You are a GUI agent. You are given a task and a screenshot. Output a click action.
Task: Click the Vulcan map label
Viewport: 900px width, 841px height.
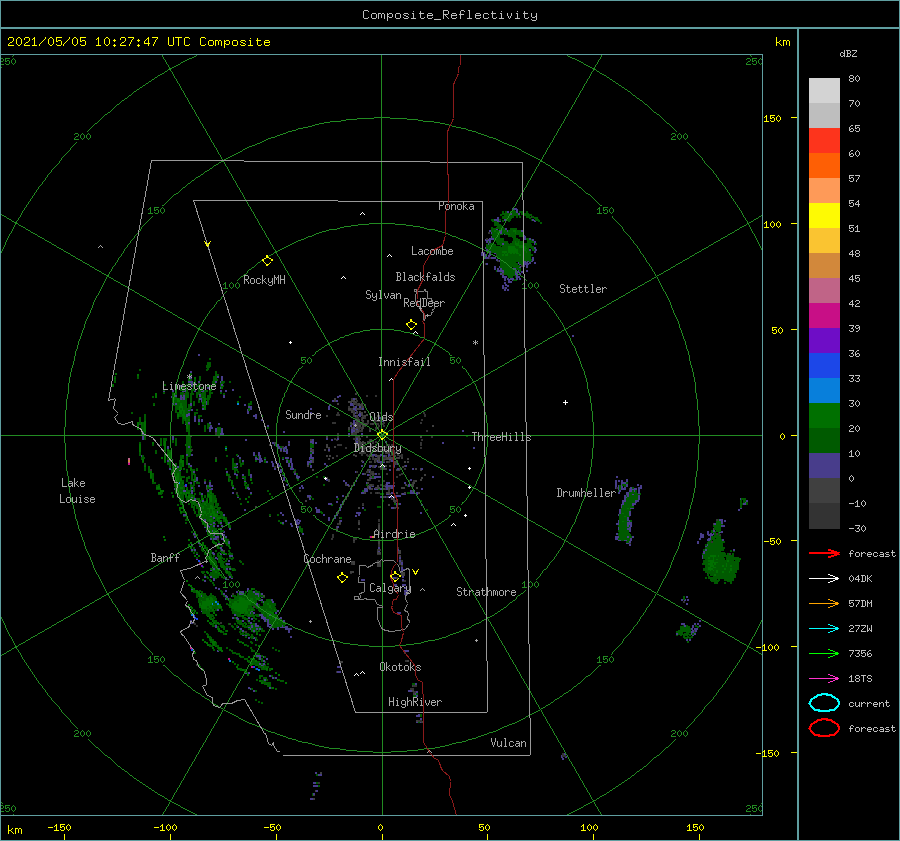(509, 743)
